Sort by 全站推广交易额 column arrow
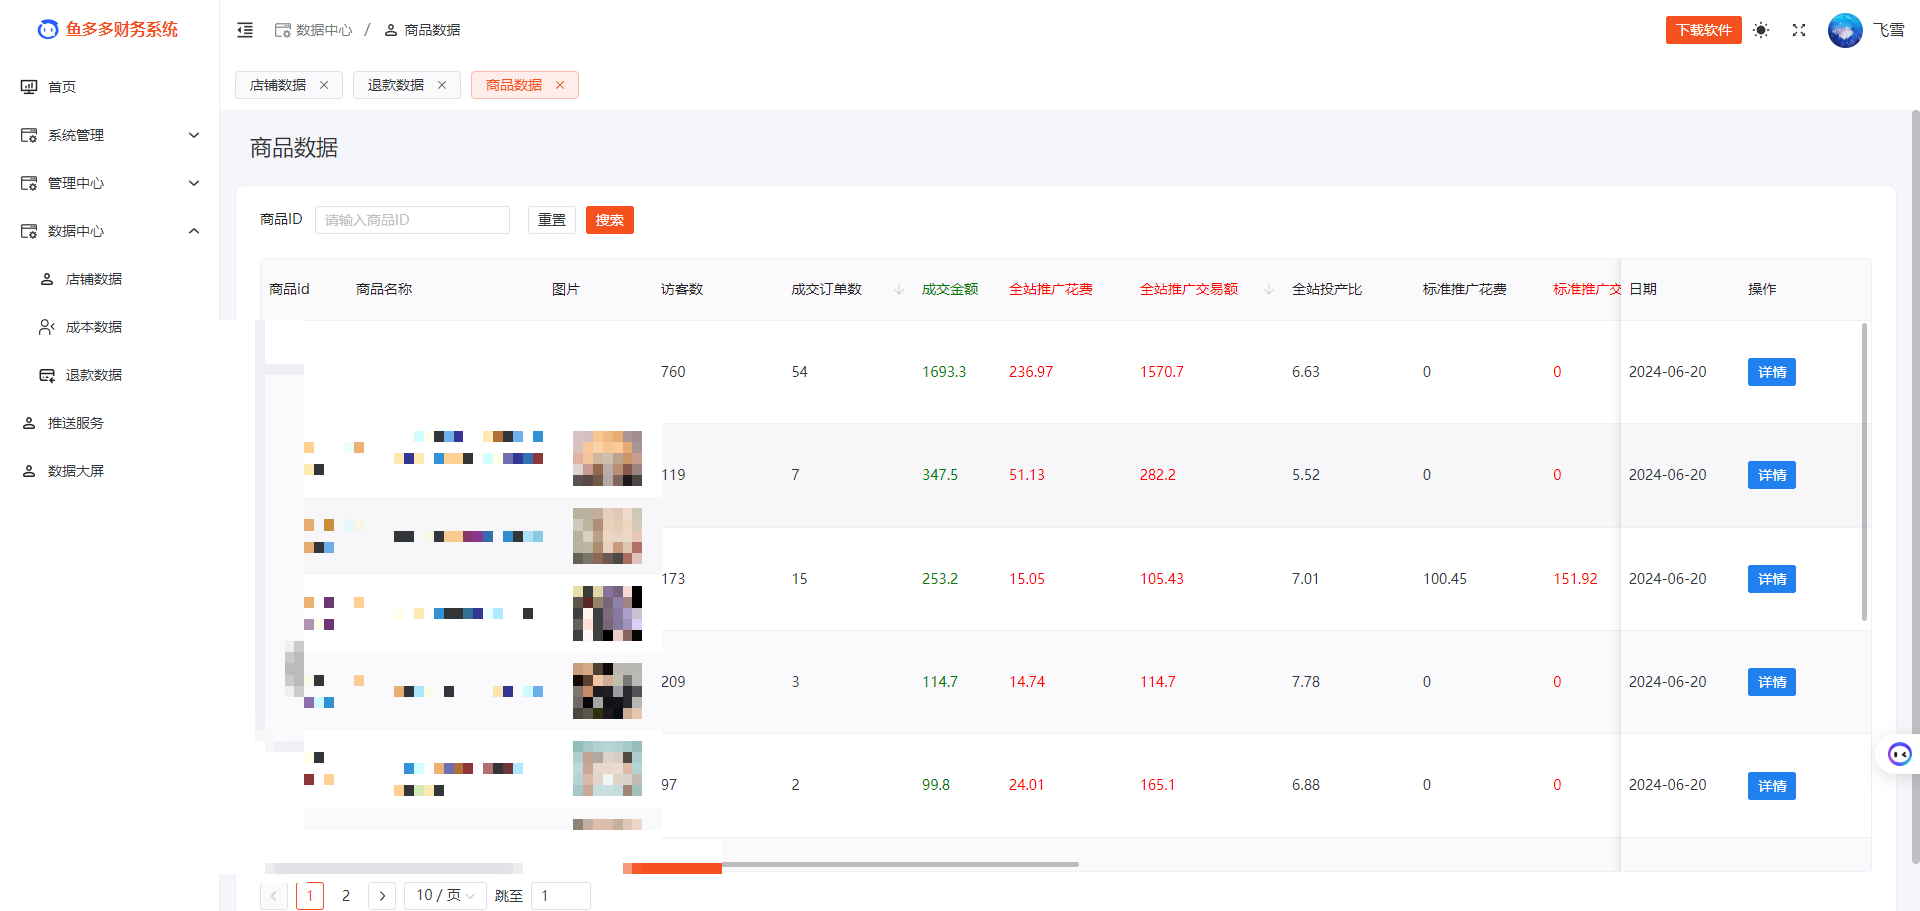1920x911 pixels. click(1269, 289)
